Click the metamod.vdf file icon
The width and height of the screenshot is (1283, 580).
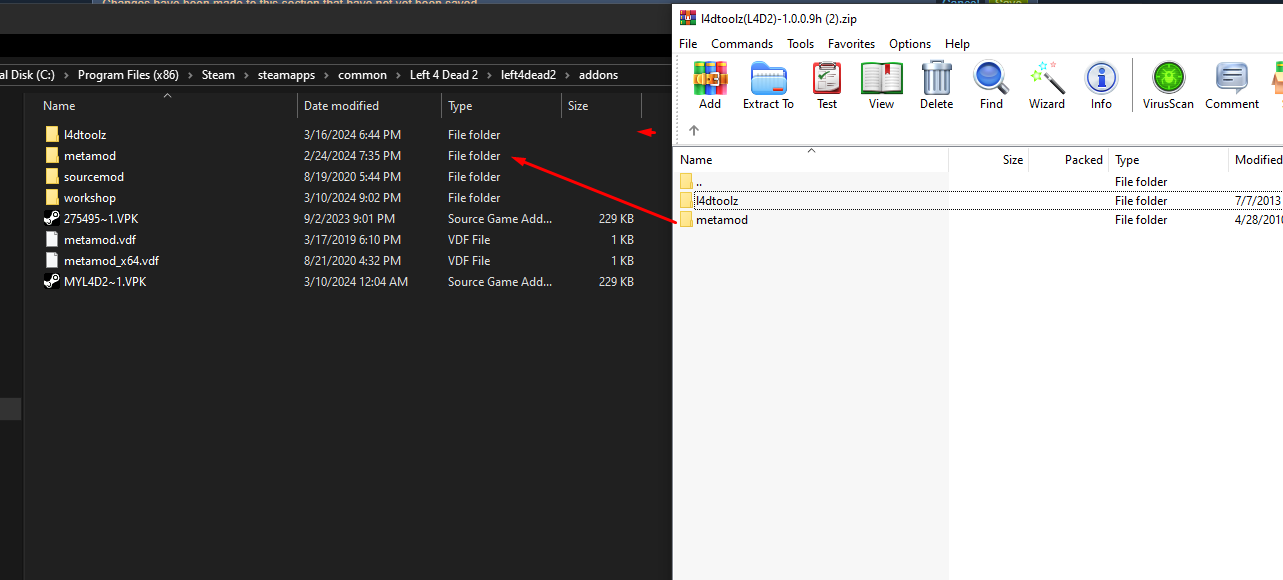pos(52,239)
